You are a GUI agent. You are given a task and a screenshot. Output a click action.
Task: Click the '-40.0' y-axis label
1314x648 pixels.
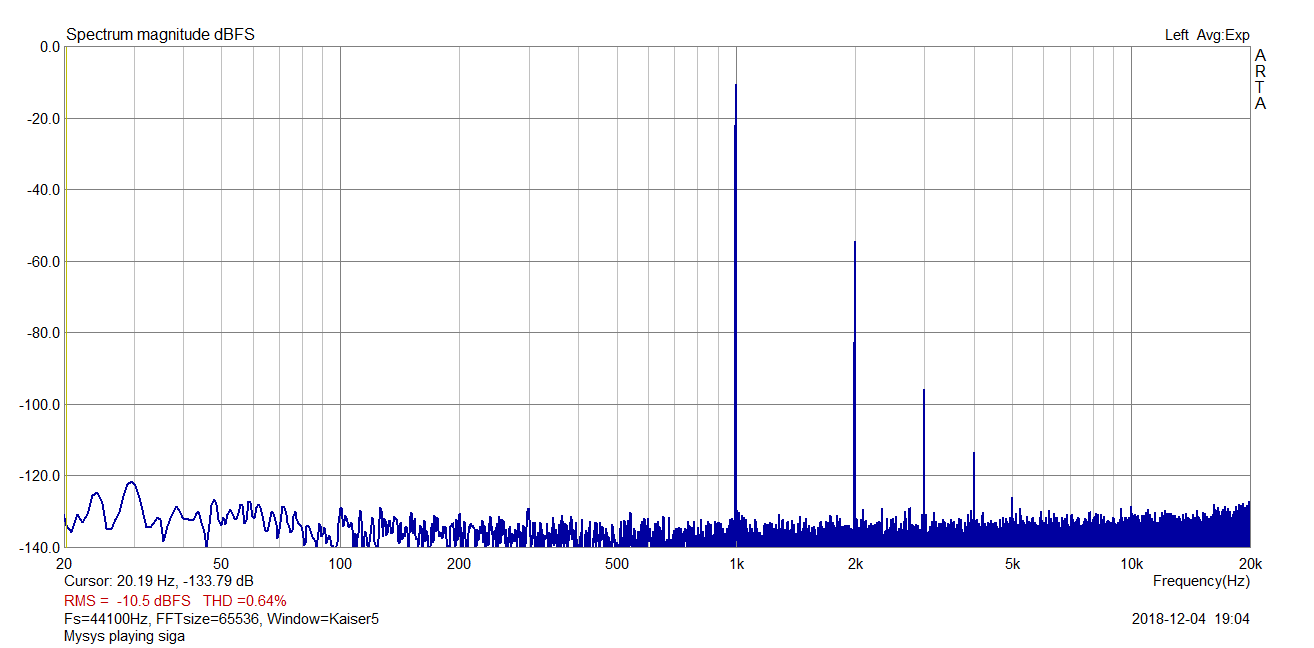[x=45, y=190]
